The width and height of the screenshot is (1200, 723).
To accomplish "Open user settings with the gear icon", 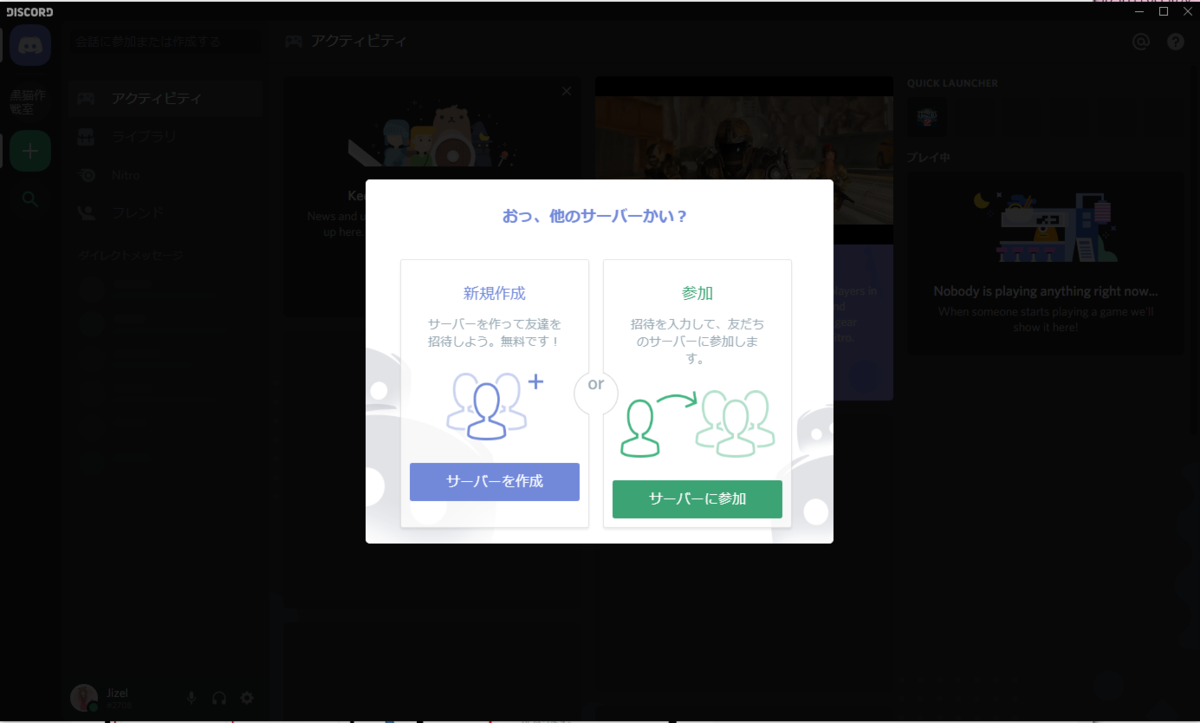I will click(246, 697).
